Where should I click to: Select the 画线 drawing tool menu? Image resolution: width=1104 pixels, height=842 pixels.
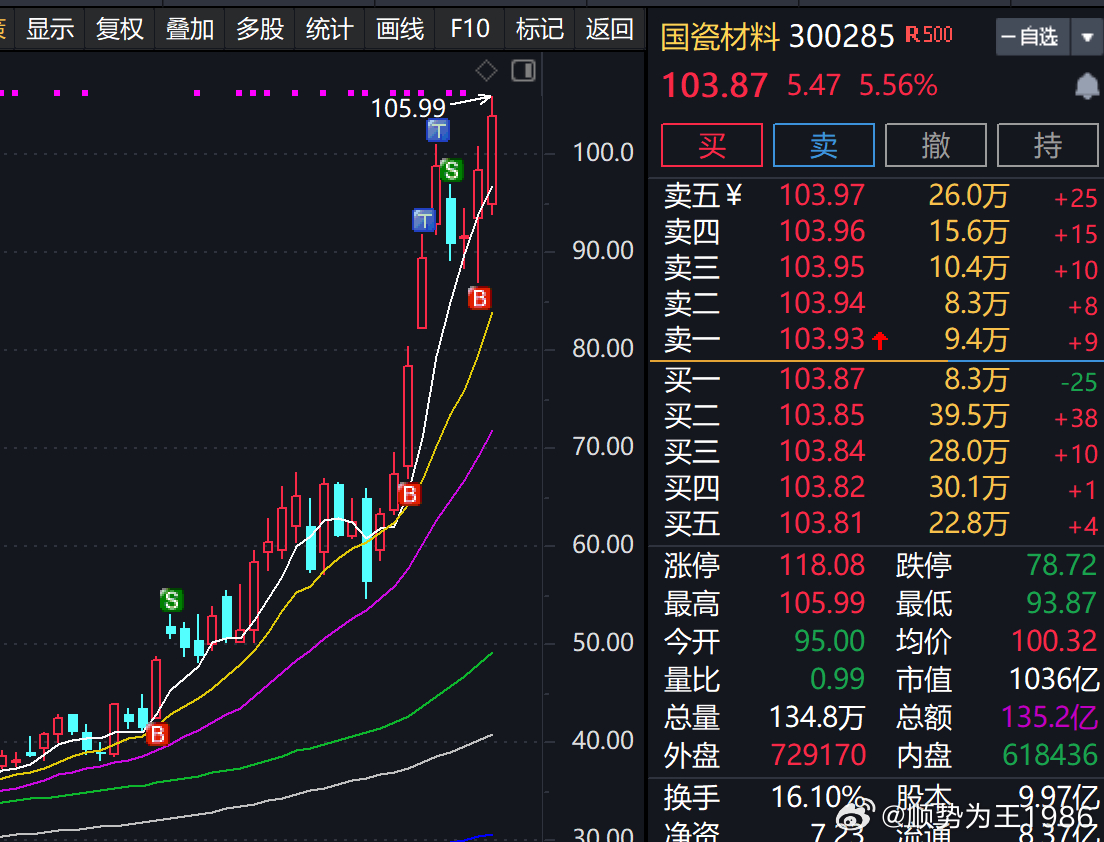pos(400,29)
